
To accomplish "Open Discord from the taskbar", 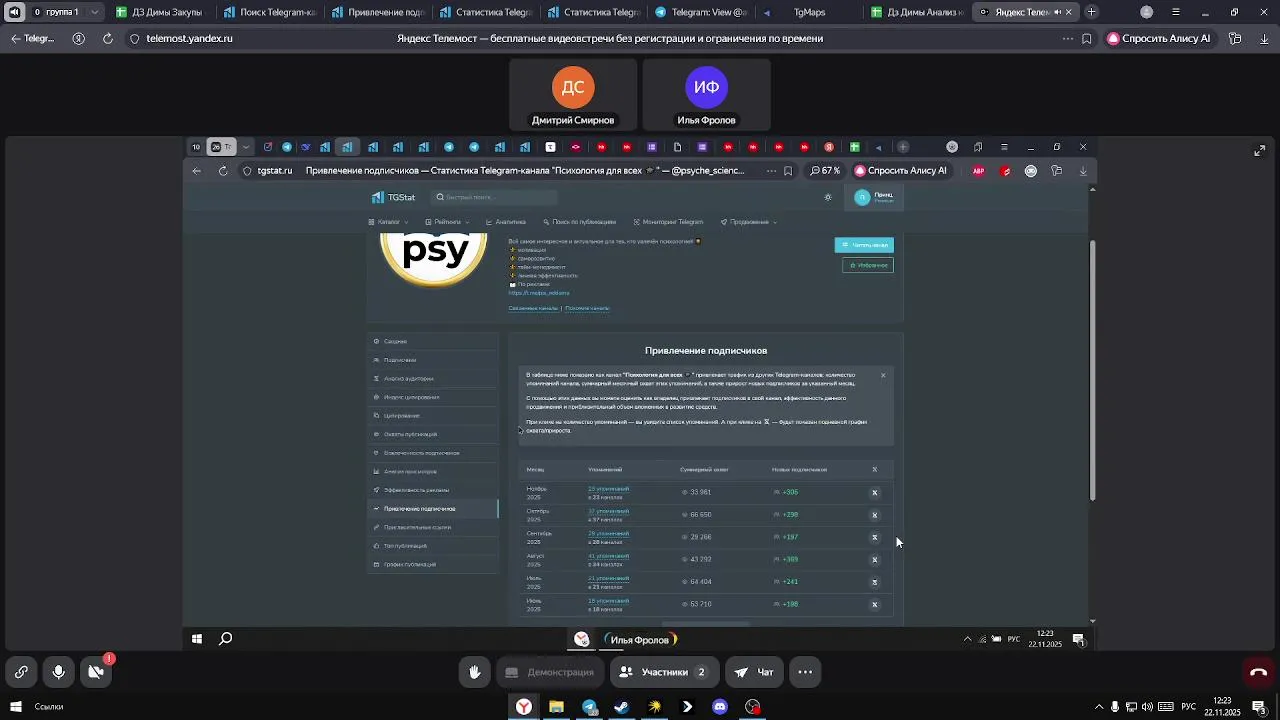I will click(x=719, y=707).
